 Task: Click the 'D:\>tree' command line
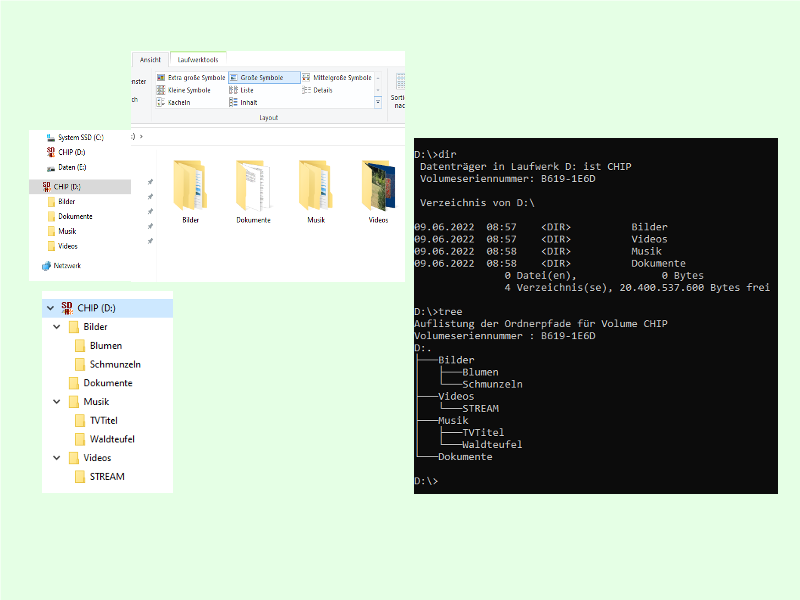pos(438,312)
